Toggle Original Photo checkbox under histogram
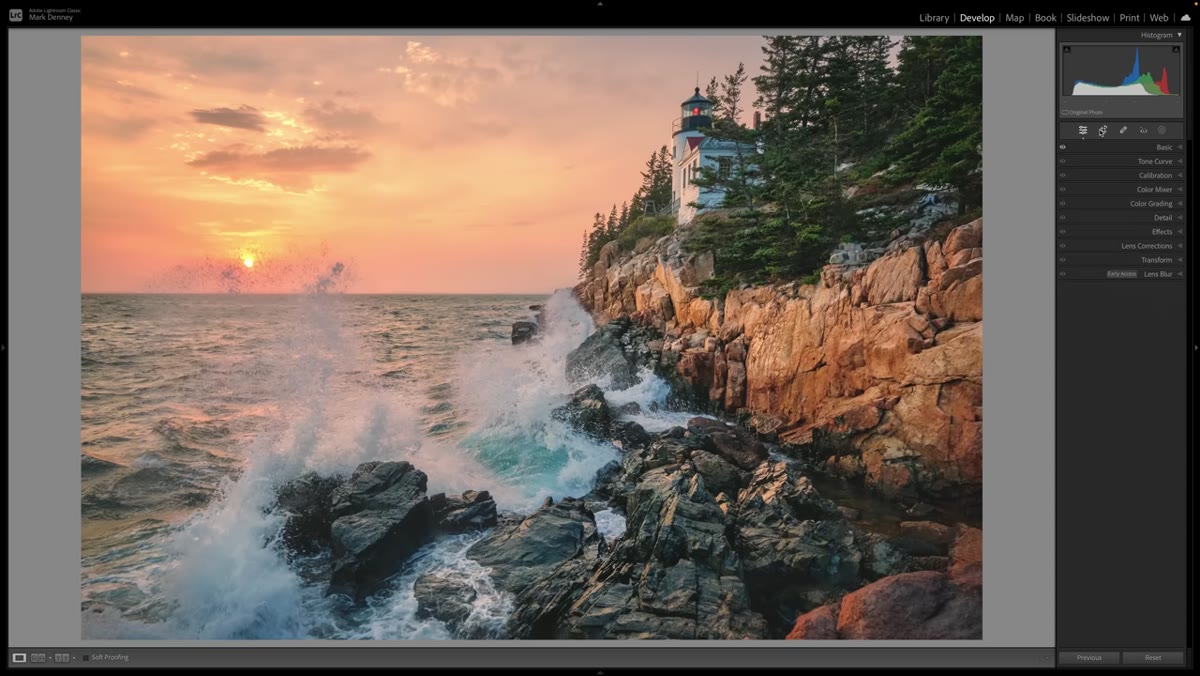 coord(1065,112)
